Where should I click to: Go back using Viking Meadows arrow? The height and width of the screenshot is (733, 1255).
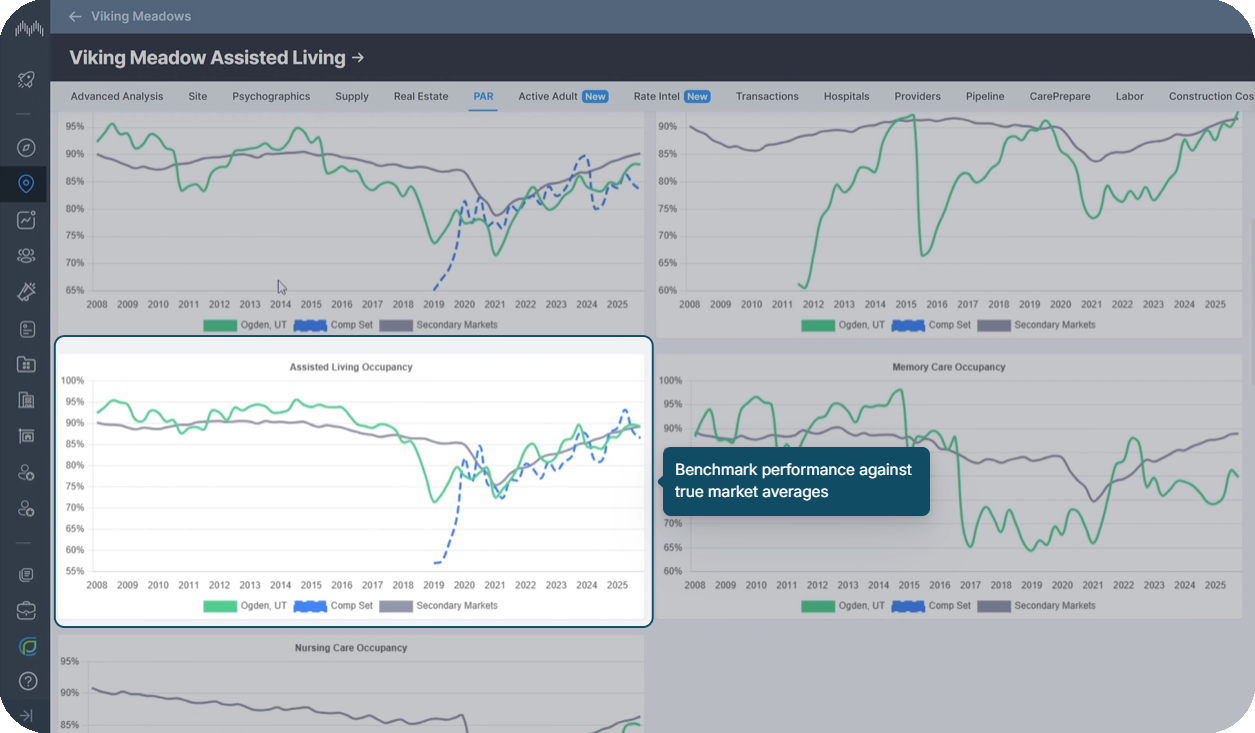click(x=75, y=17)
